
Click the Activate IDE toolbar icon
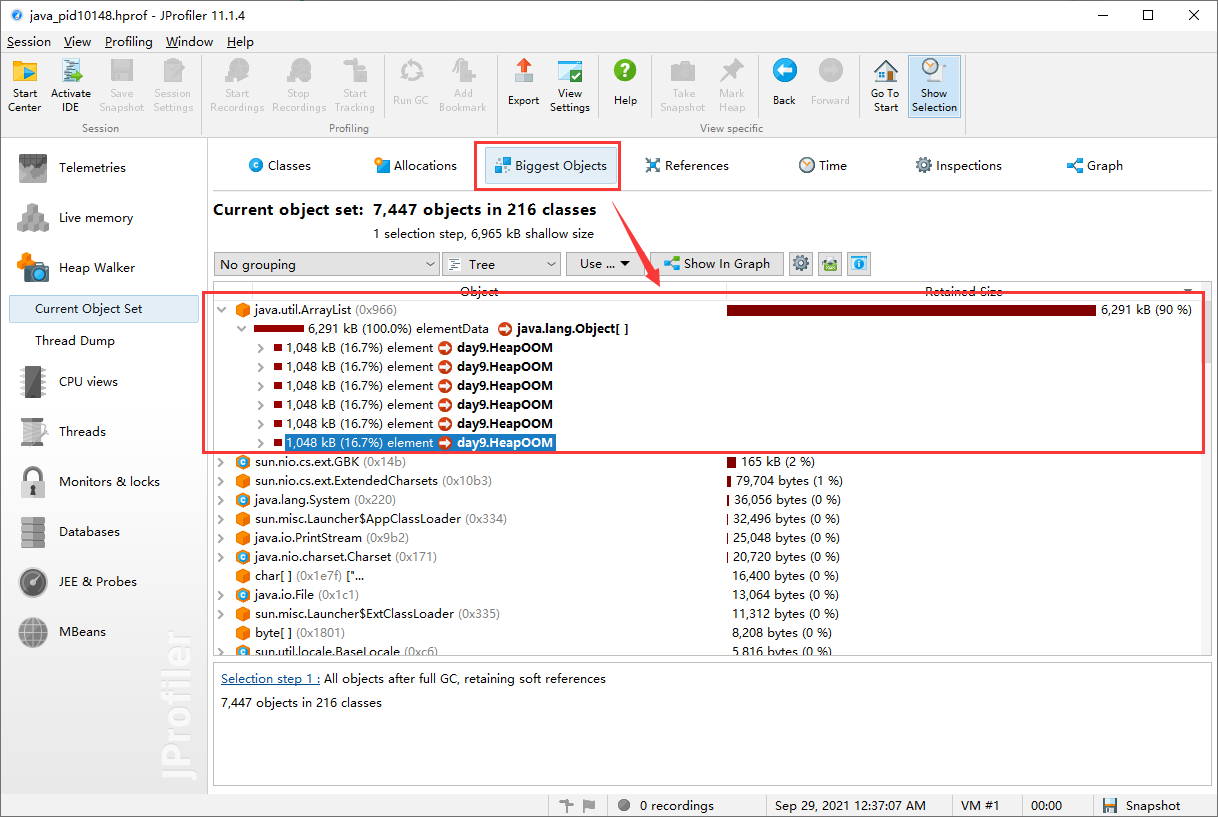click(x=71, y=86)
